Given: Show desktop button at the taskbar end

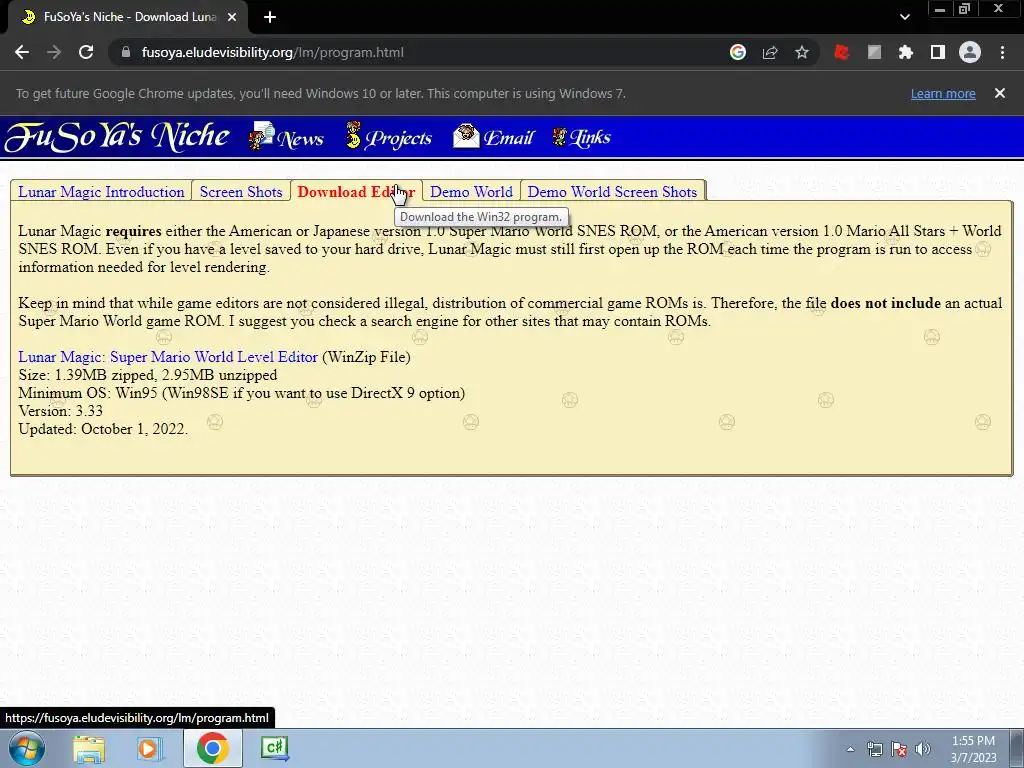Looking at the screenshot, I should tap(1016, 748).
